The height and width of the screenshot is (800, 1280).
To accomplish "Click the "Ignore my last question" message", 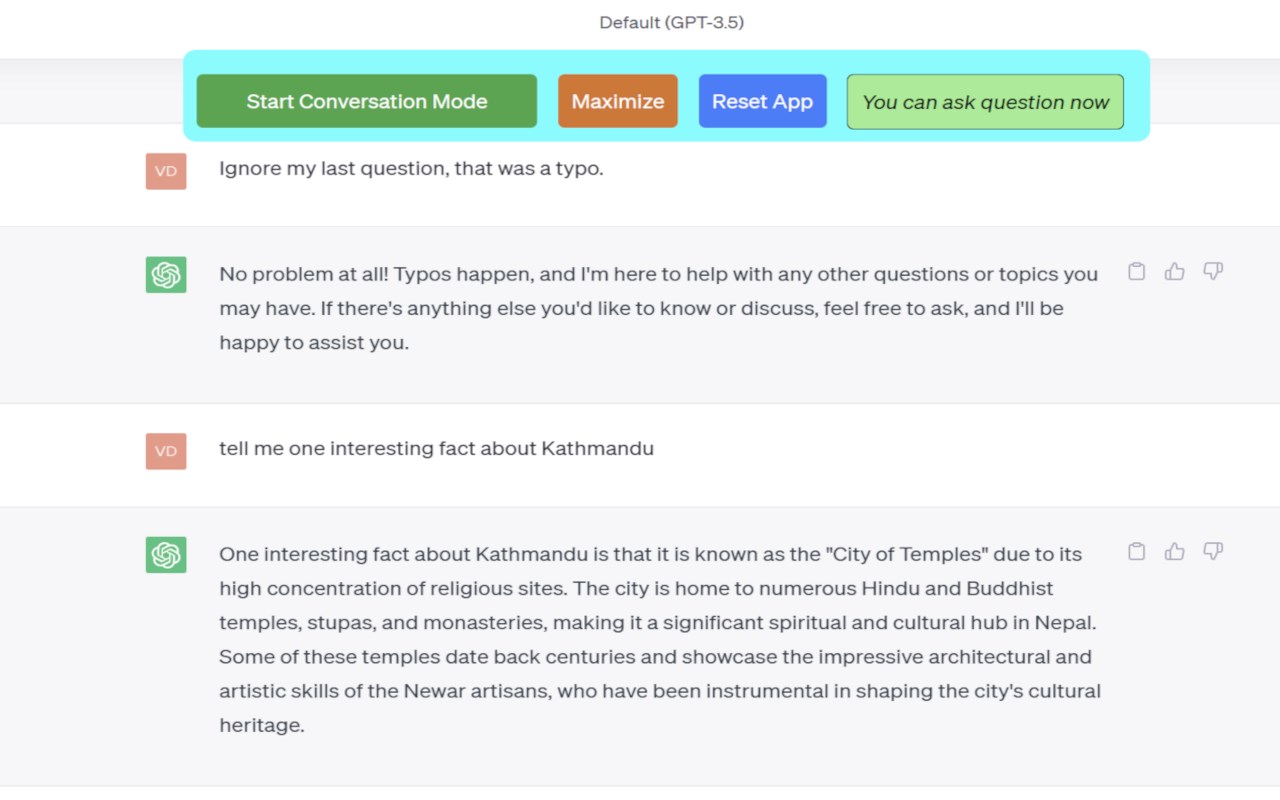I will (x=411, y=168).
